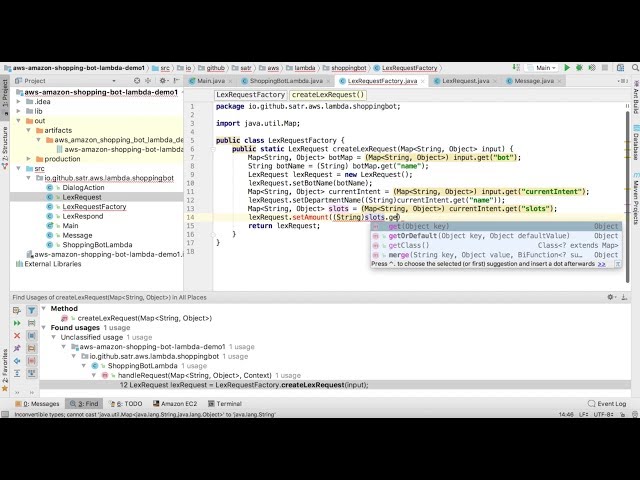
Task: Expand all usages icon in Find toolbar
Action: [17, 373]
